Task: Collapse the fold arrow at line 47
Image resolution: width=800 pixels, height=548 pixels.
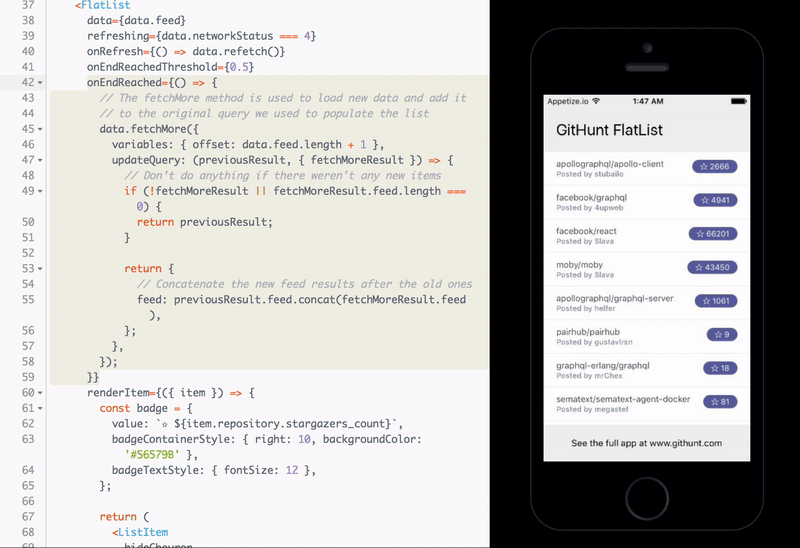Action: [x=40, y=160]
